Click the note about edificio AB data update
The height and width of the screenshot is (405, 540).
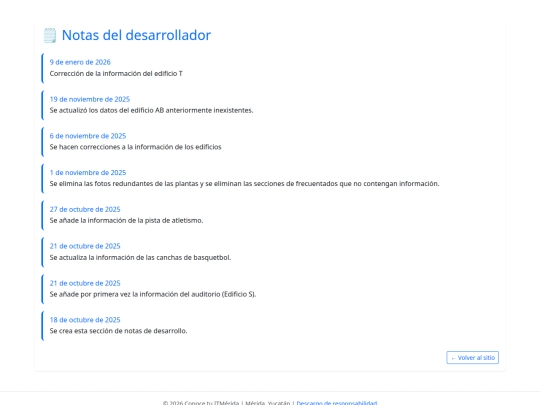151,110
